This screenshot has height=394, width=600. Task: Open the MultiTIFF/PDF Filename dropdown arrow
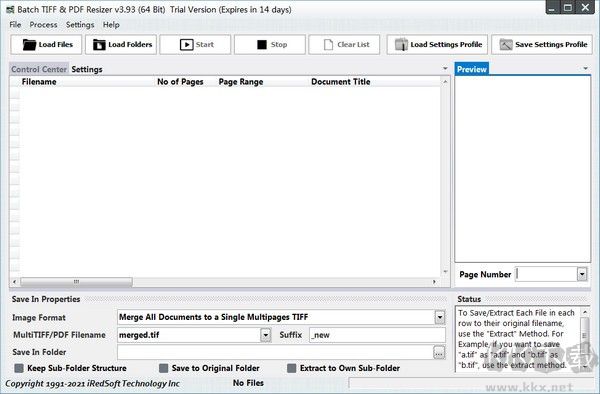coord(266,335)
